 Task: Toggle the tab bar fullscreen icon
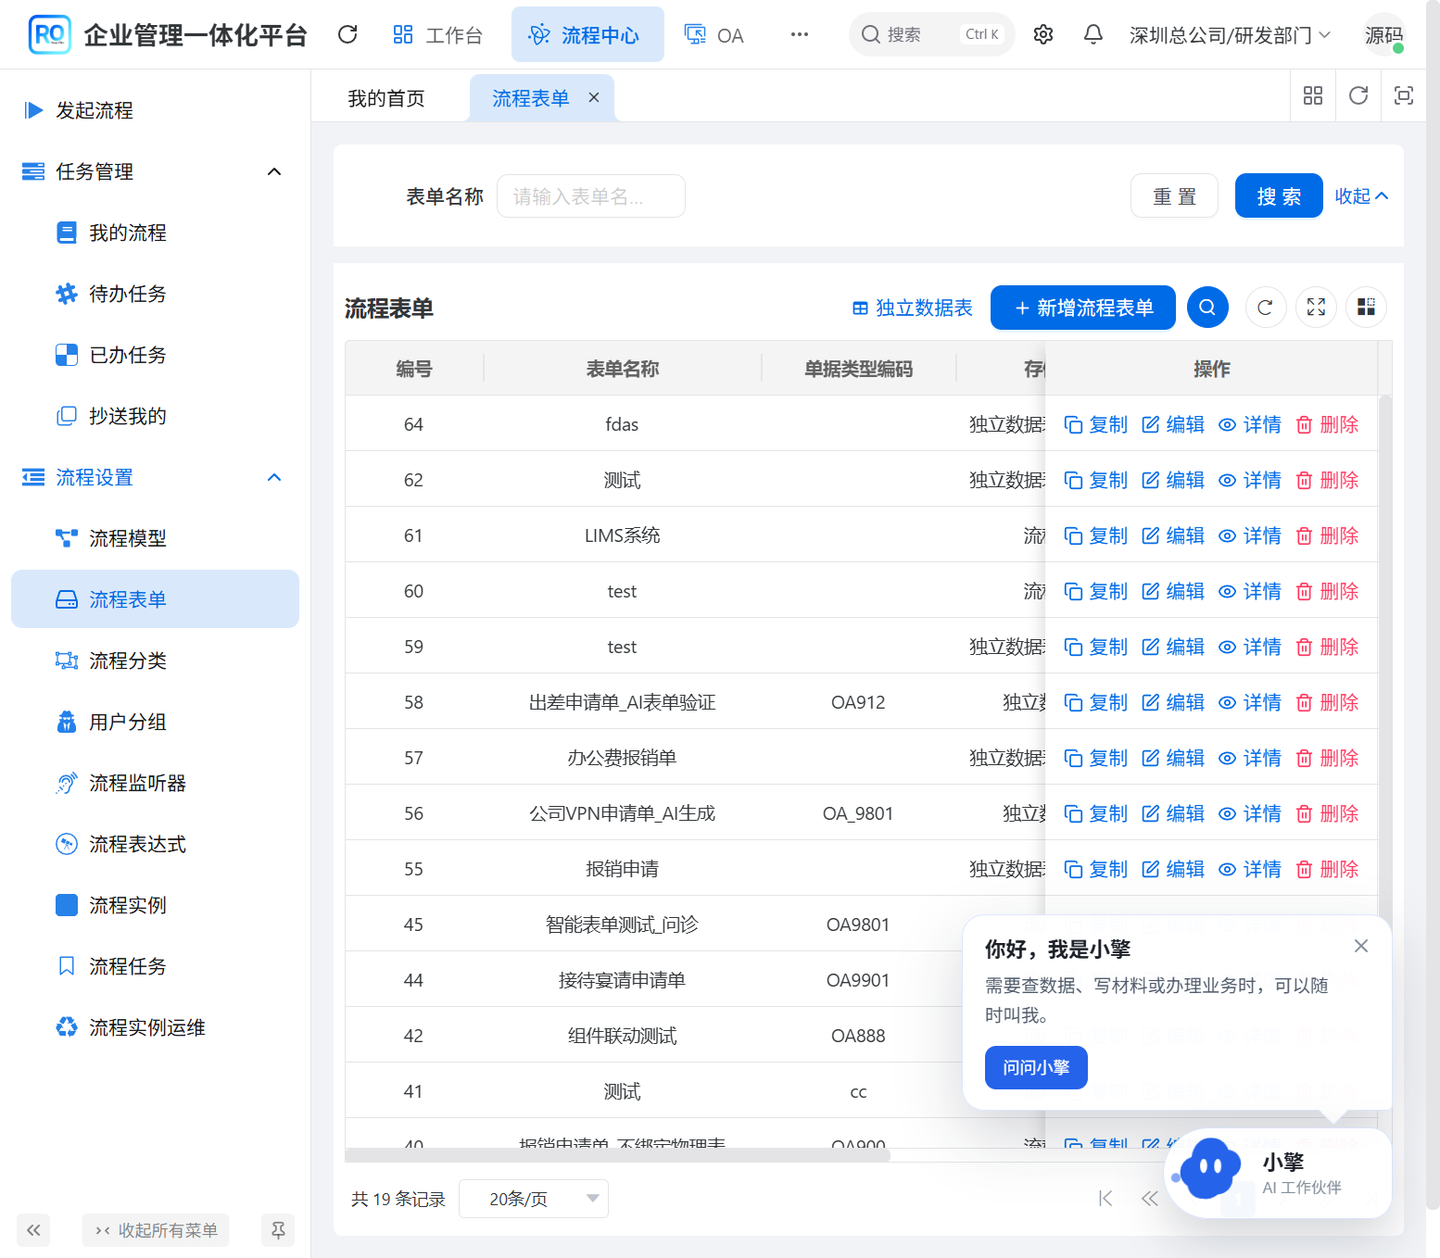[x=1403, y=96]
